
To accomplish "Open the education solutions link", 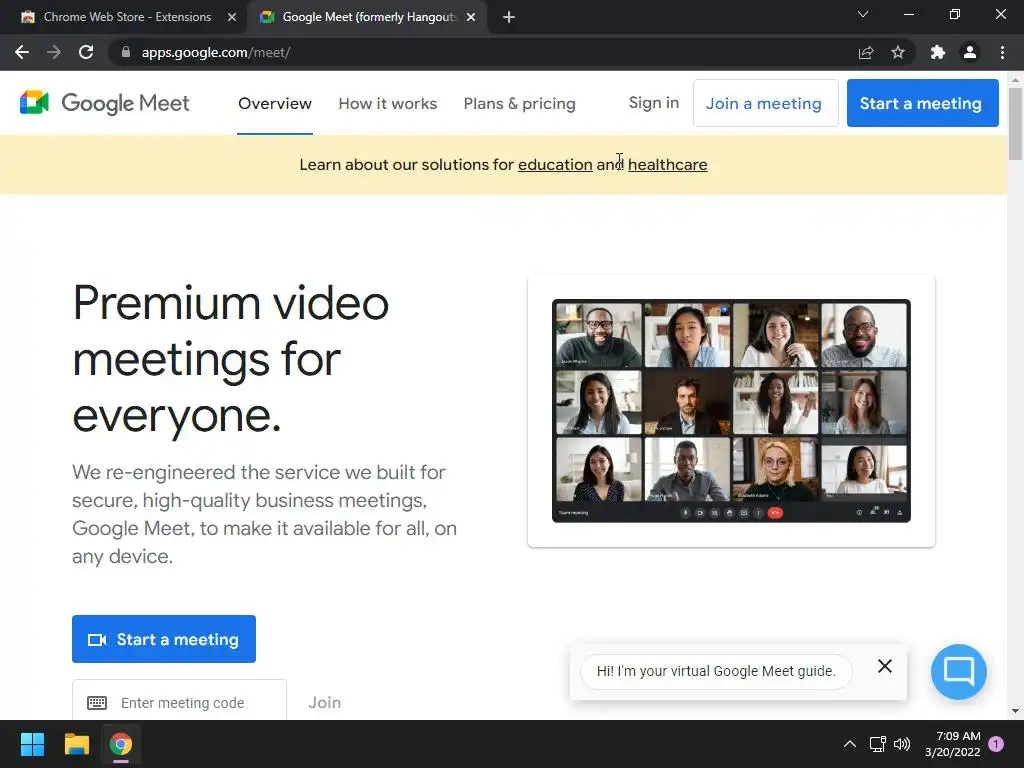I will [555, 165].
